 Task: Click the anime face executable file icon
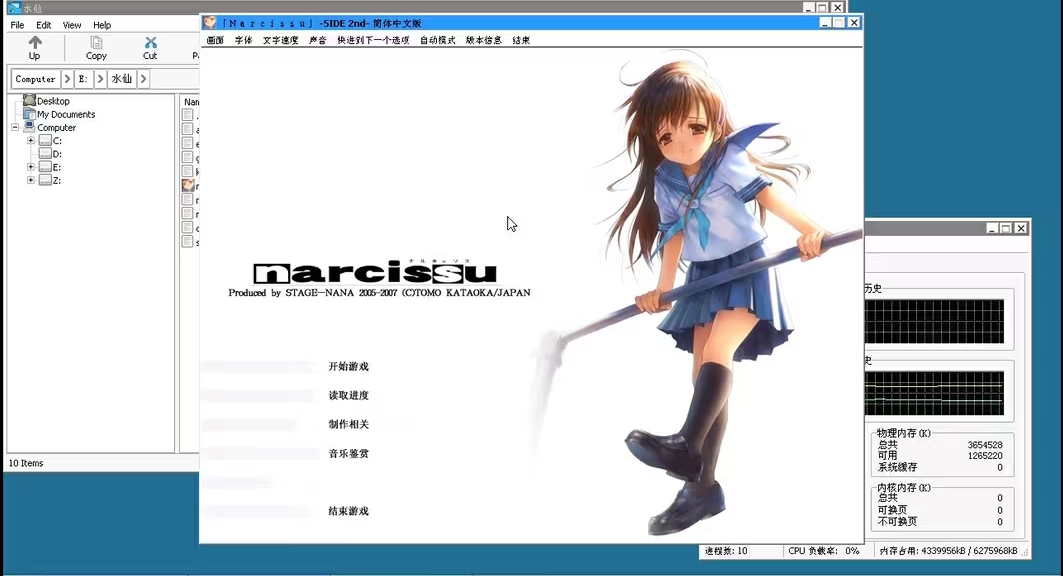point(188,185)
